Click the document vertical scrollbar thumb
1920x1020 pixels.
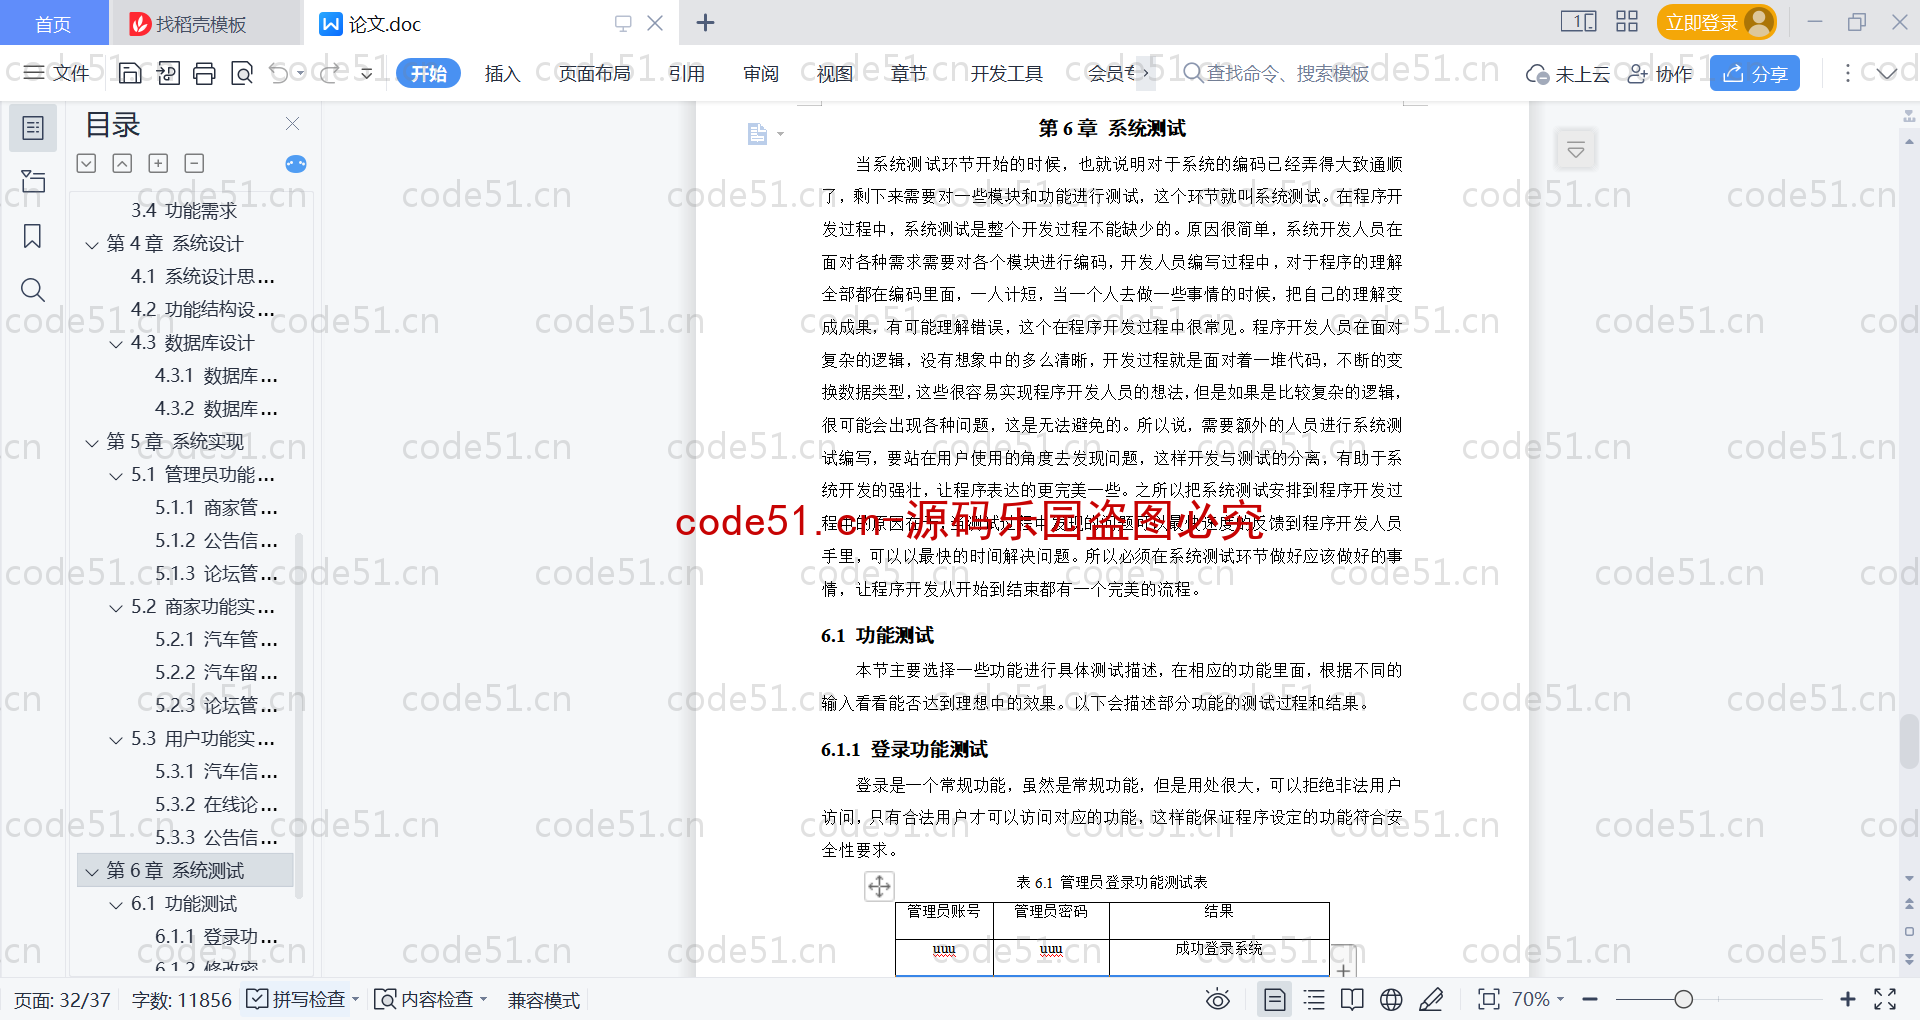point(1909,740)
